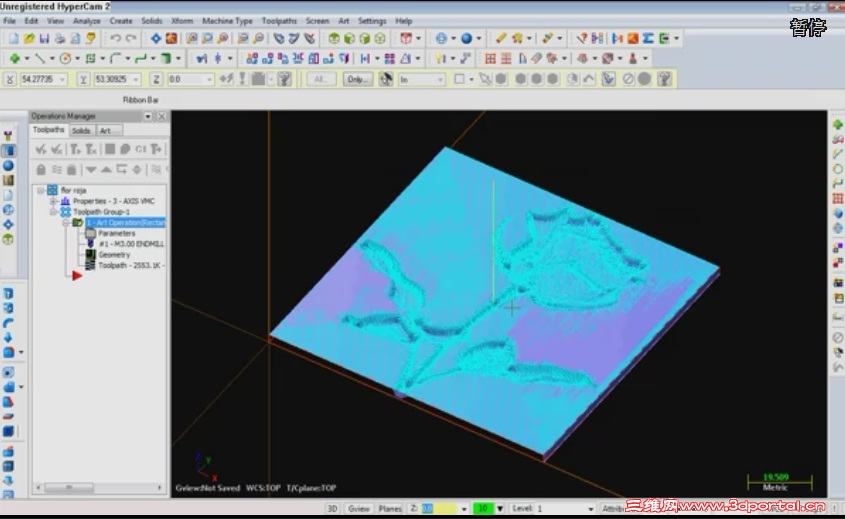Click the Undo arrow icon

click(116, 39)
